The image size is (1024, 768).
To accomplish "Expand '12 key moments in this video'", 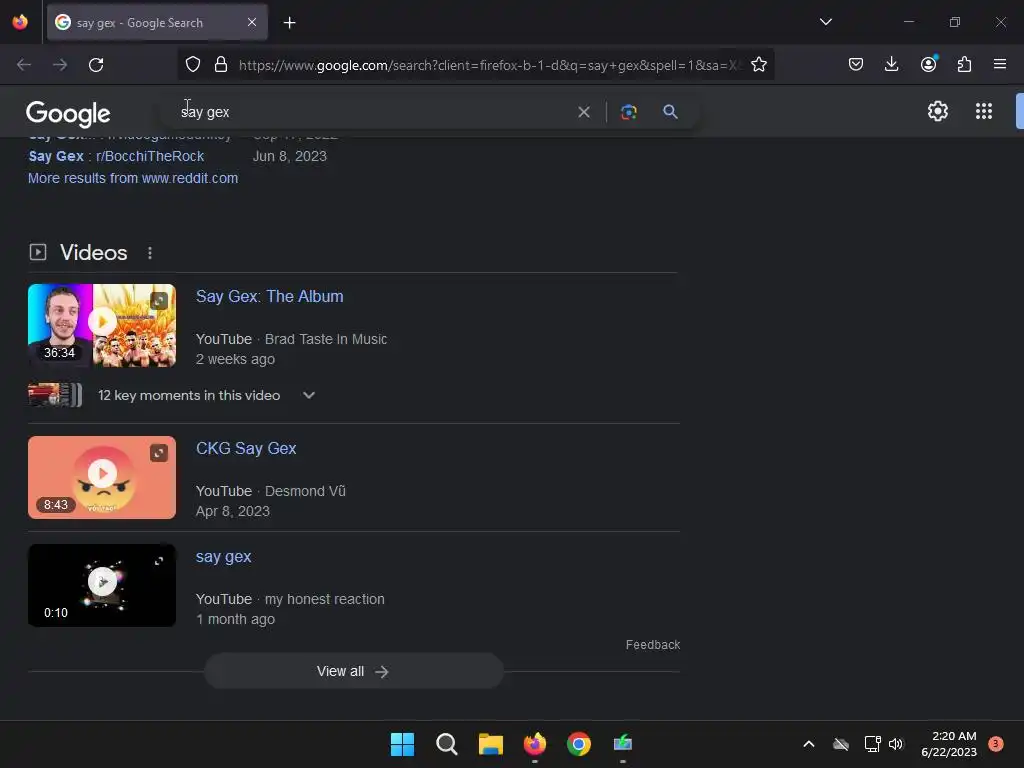I will (x=206, y=395).
